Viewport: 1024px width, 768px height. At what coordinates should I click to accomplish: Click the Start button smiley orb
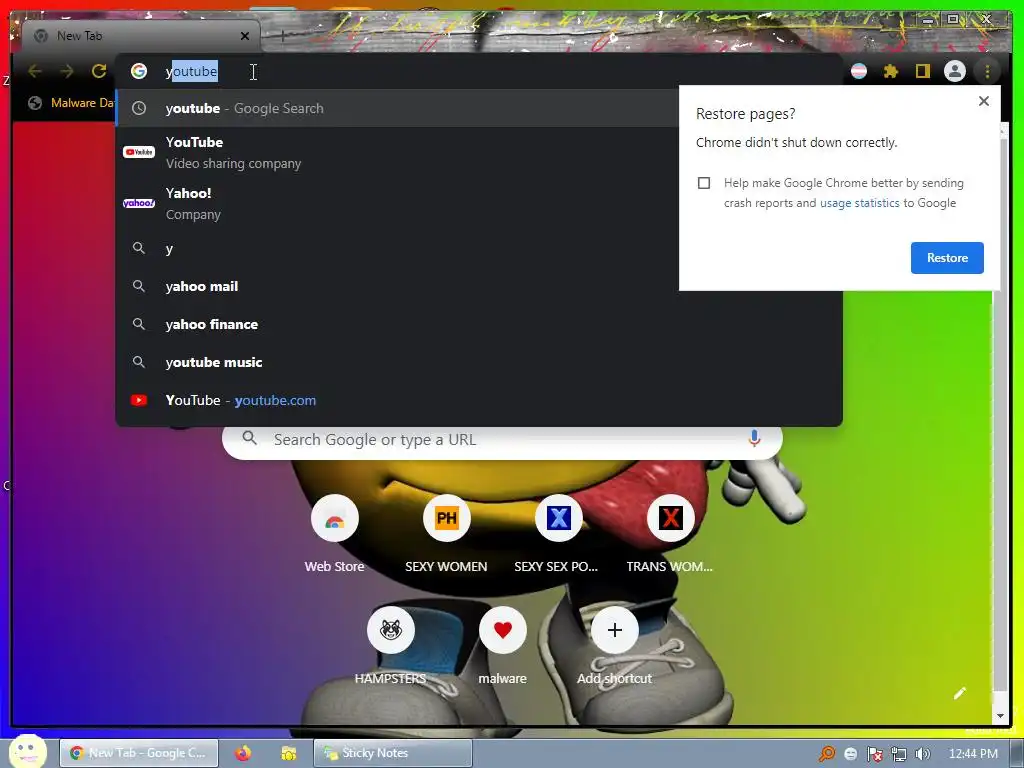click(x=27, y=752)
